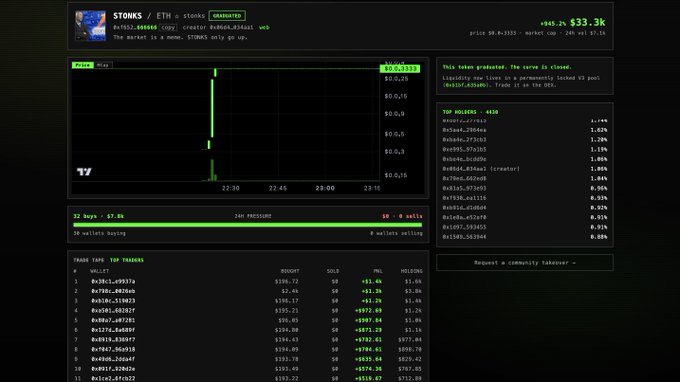Click the HOLDING column header
Screen dimensions: 680x382
(412, 271)
